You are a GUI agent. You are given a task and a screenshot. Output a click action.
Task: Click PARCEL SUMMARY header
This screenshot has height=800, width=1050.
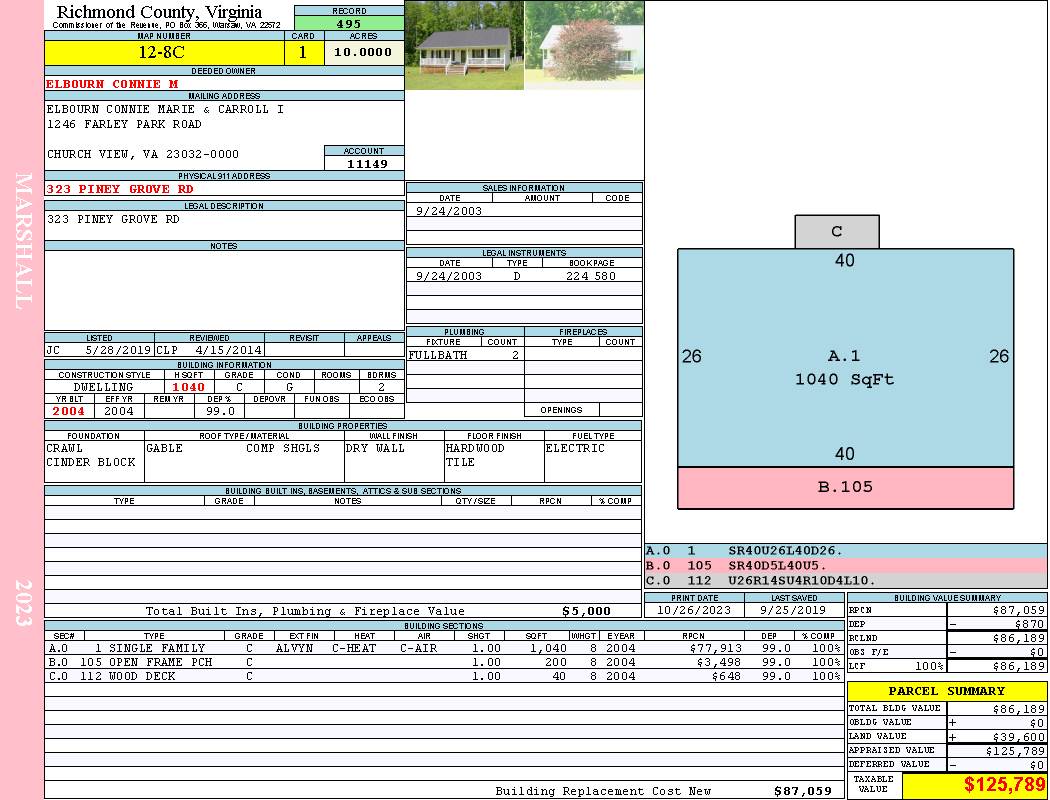pyautogui.click(x=947, y=691)
